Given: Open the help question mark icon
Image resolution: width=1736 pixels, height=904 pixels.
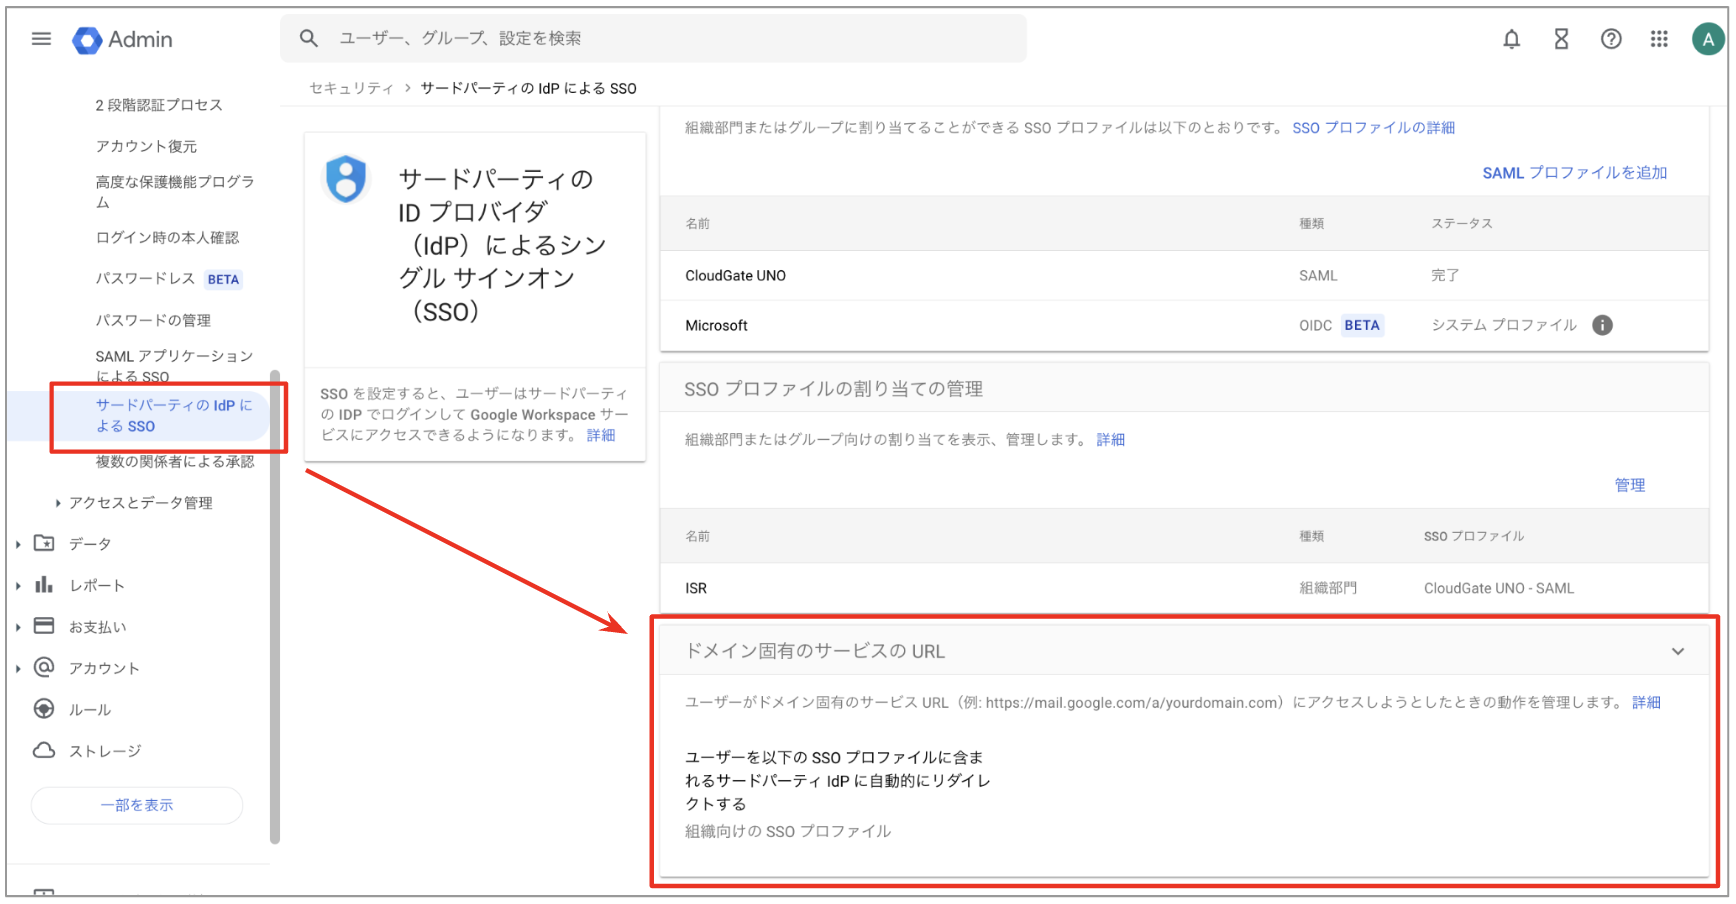Looking at the screenshot, I should point(1611,39).
